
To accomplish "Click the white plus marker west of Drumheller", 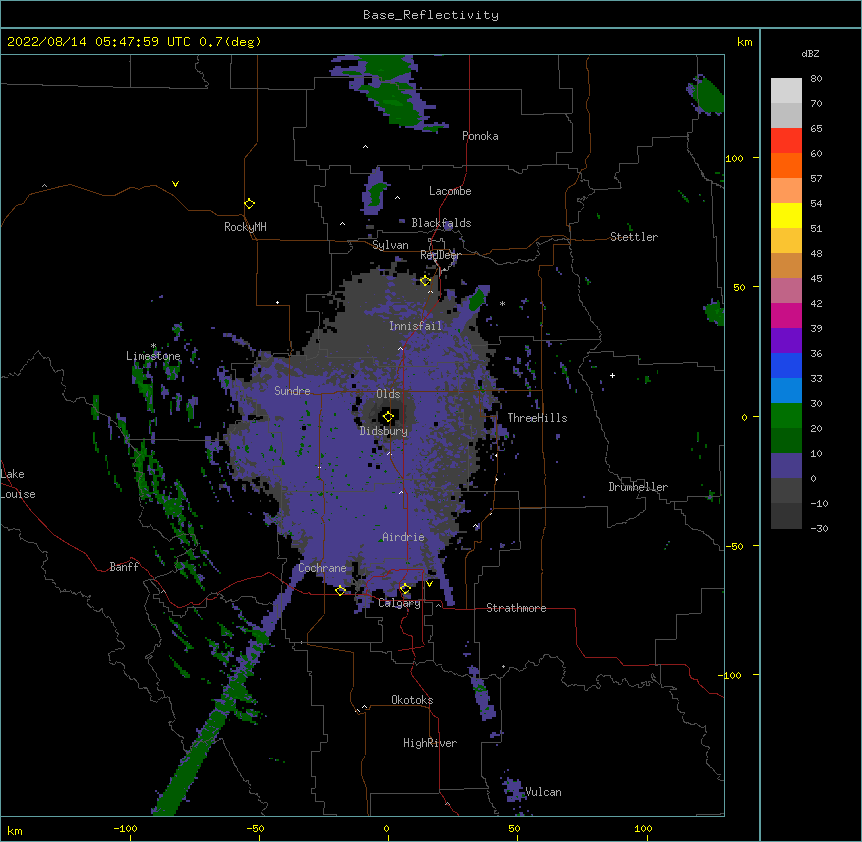I will (612, 375).
